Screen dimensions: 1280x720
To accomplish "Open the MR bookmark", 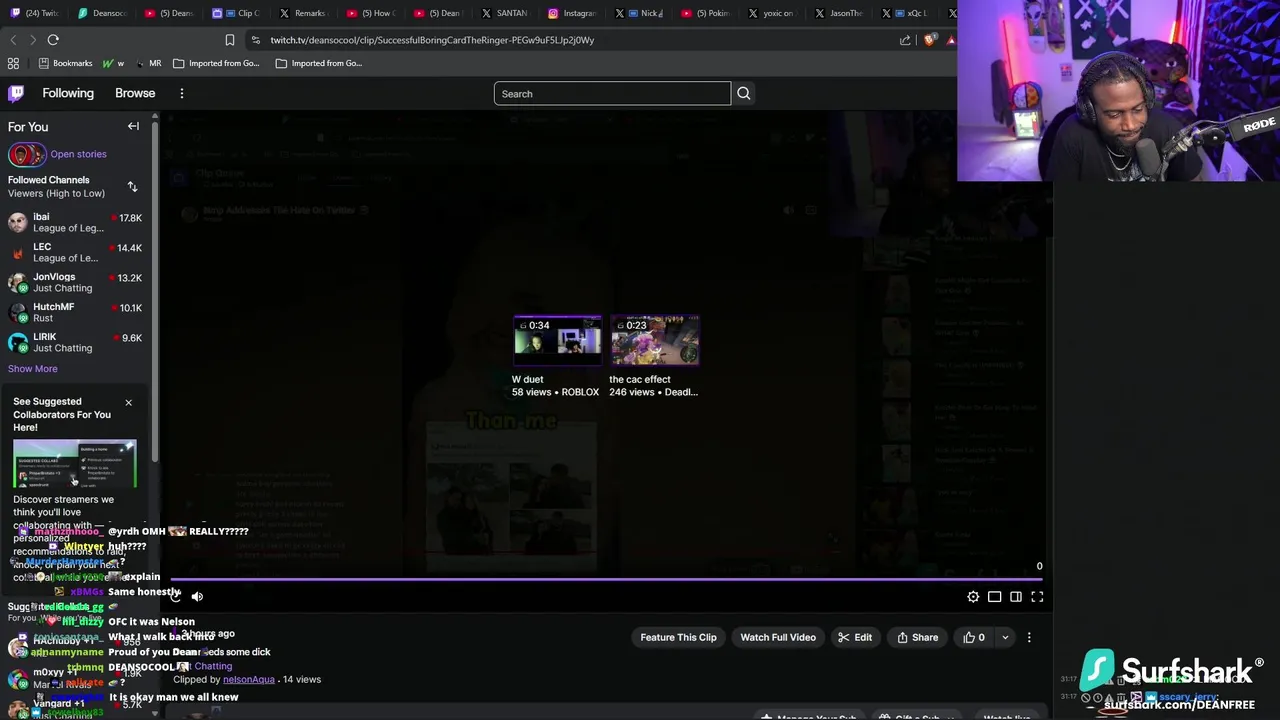I will coord(148,63).
